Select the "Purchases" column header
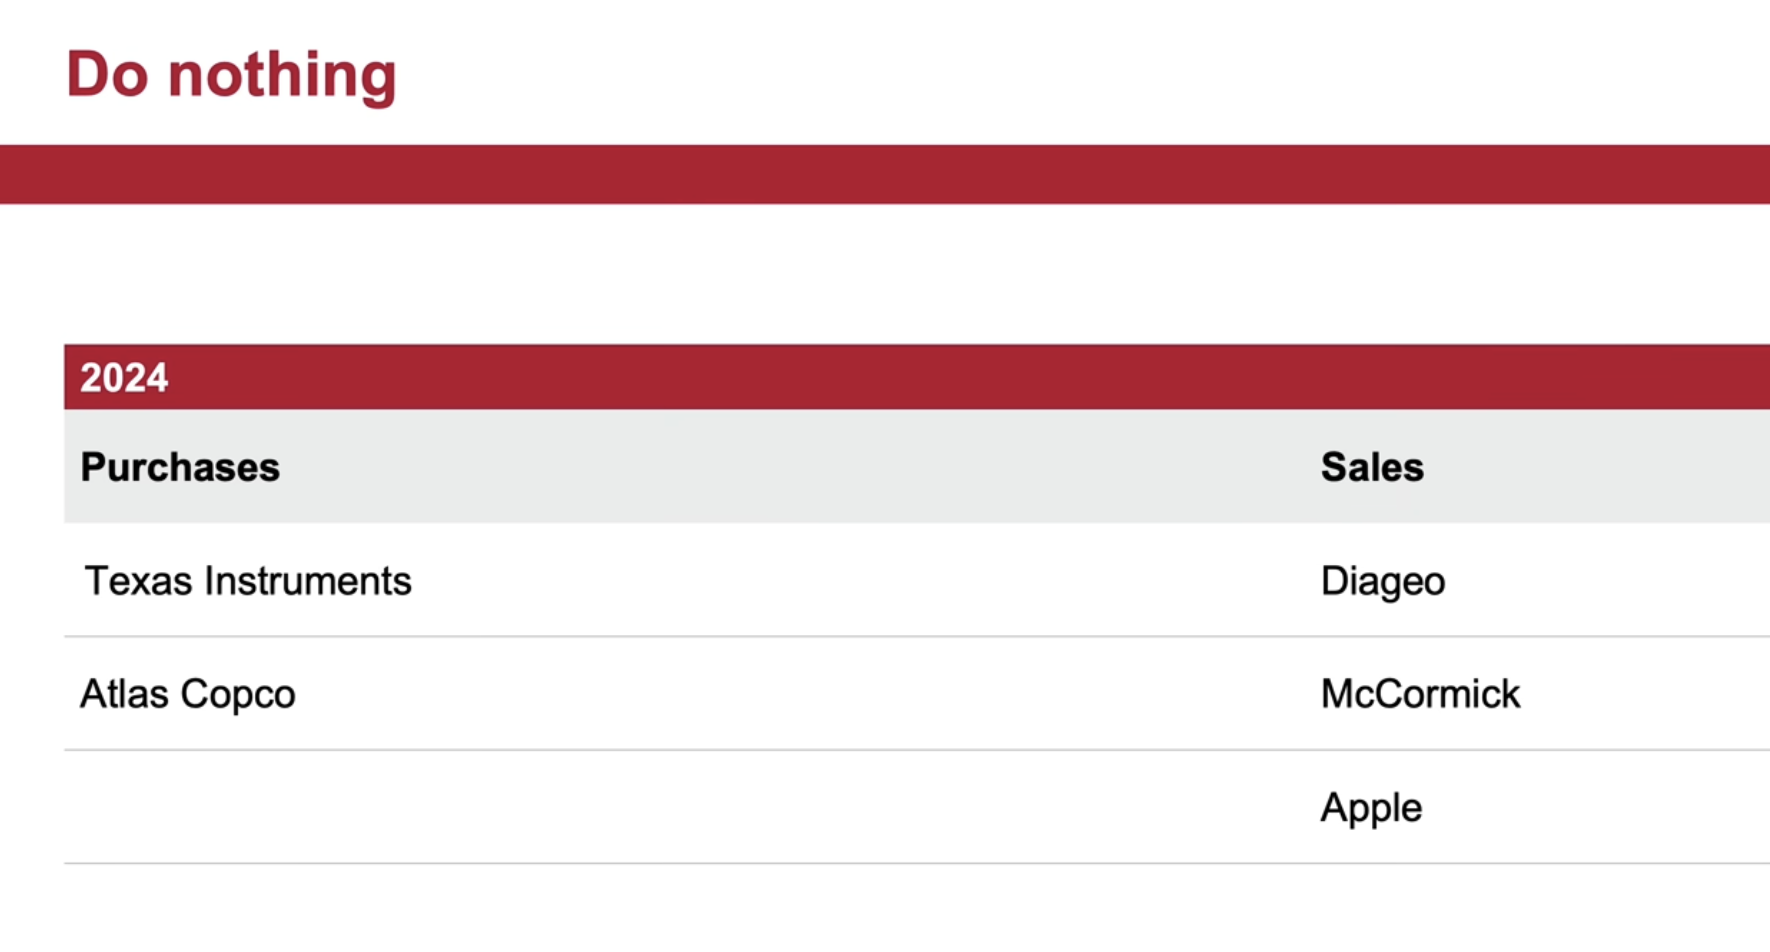The image size is (1770, 952). click(x=180, y=467)
